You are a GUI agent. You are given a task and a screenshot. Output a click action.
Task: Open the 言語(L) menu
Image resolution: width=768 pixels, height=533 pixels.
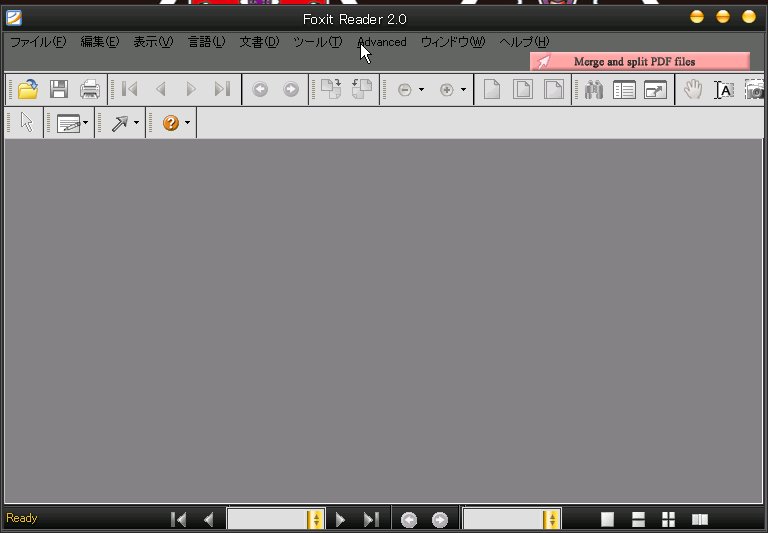pyautogui.click(x=207, y=42)
